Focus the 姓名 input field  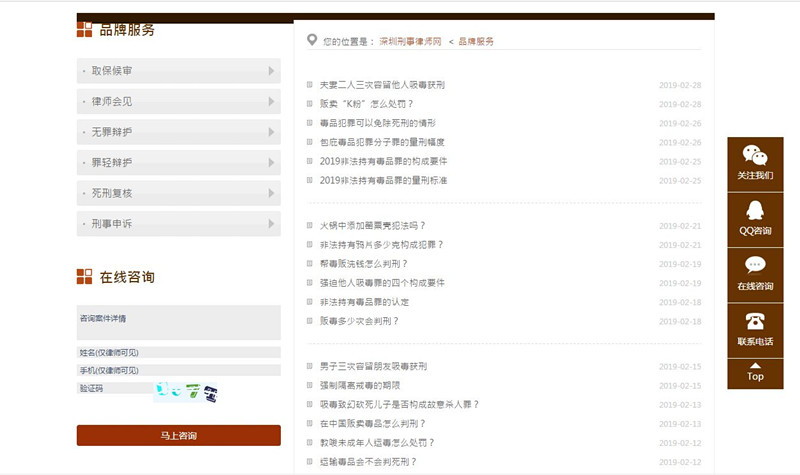coord(178,353)
